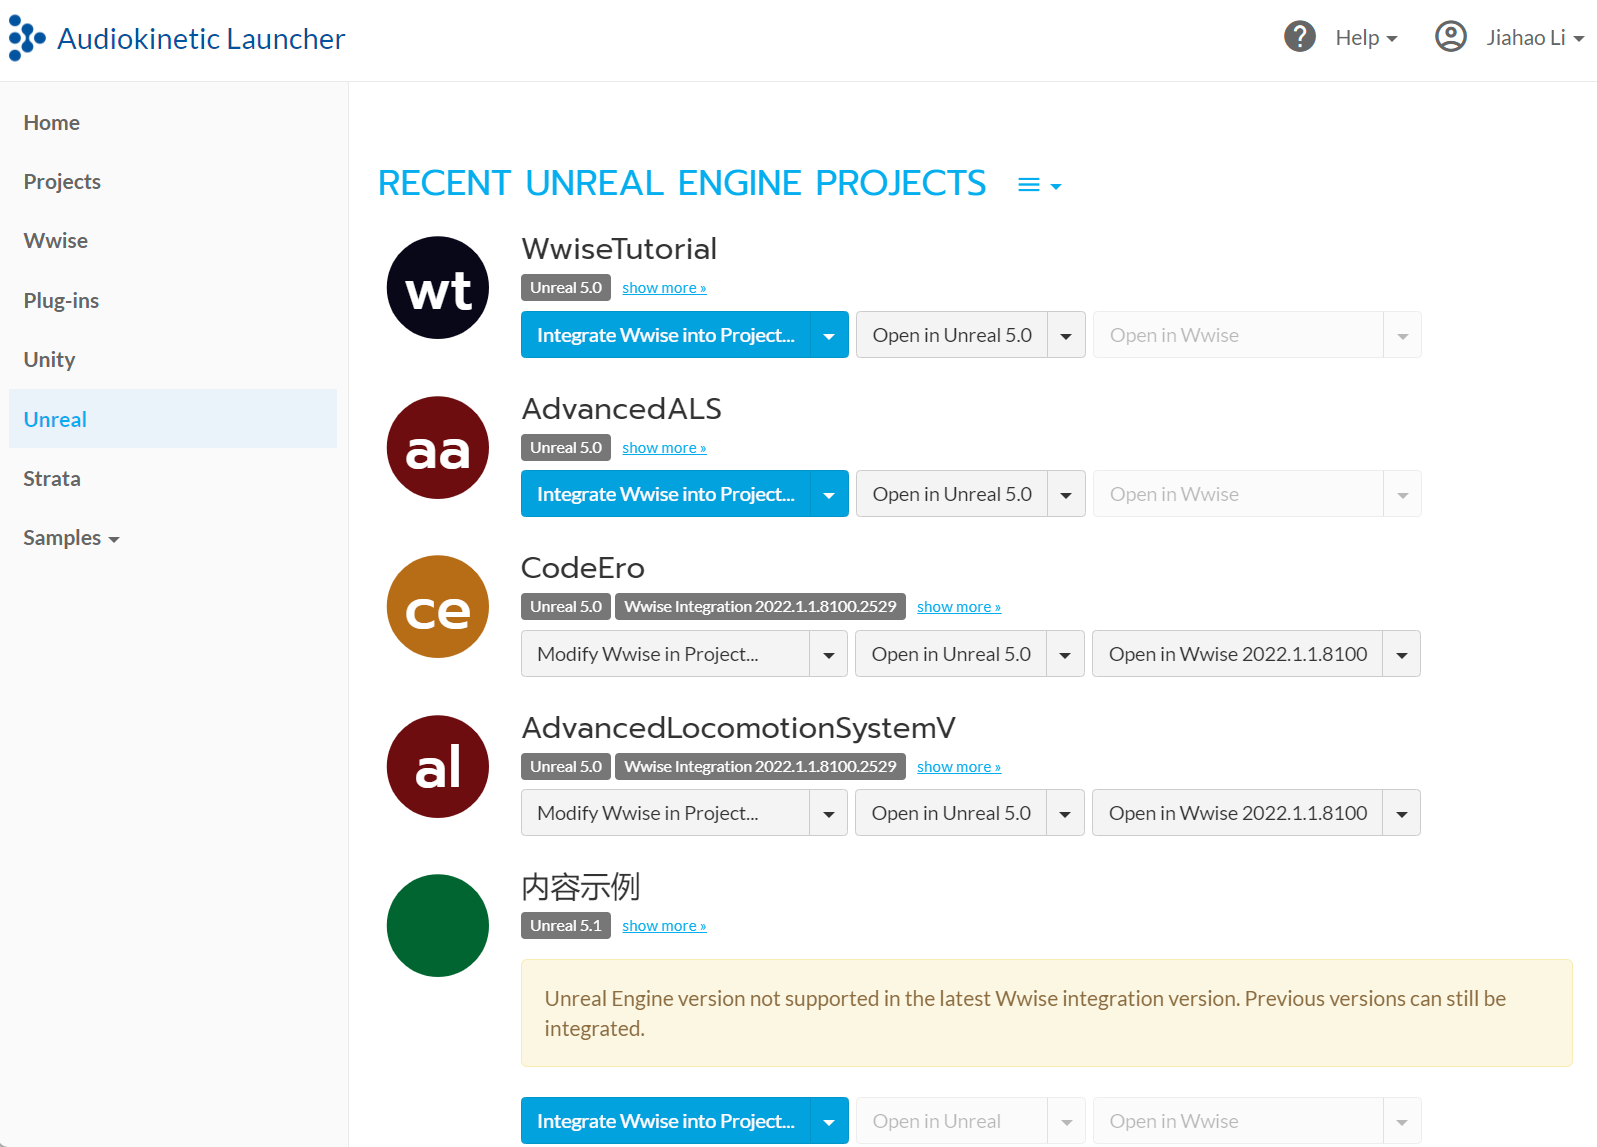Click the Recent Unreal Engine Projects heading
Screen dimensions: 1597x1147
point(682,183)
